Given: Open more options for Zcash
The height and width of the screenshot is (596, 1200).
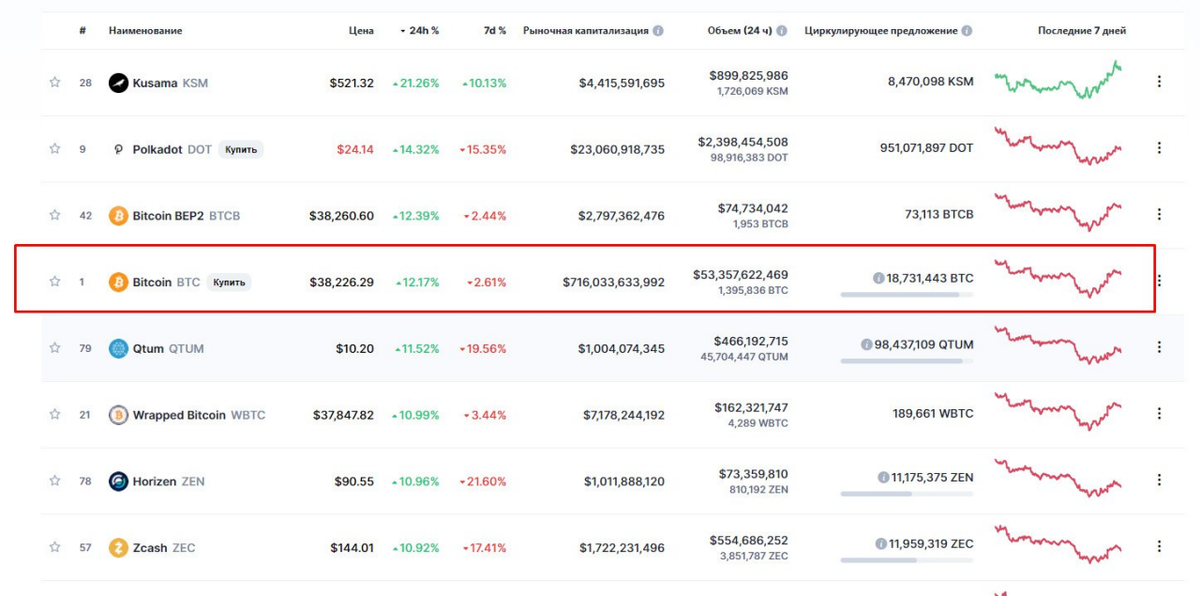Looking at the screenshot, I should [1159, 546].
